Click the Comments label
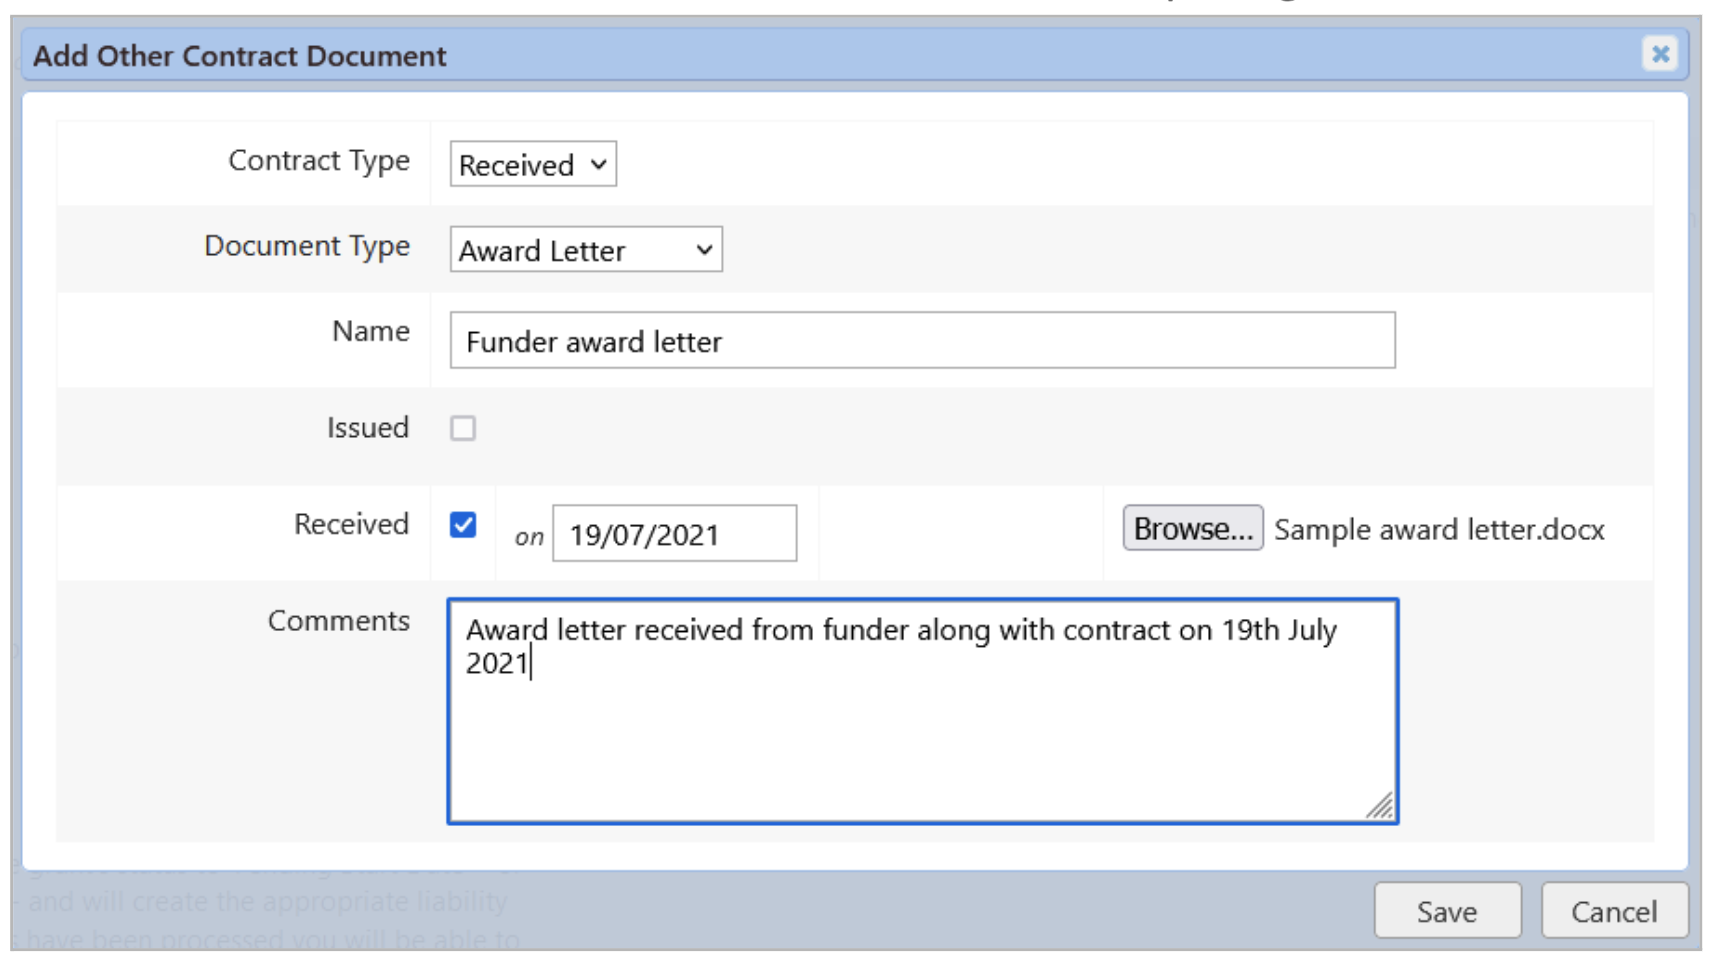This screenshot has width=1724, height=974. click(339, 621)
